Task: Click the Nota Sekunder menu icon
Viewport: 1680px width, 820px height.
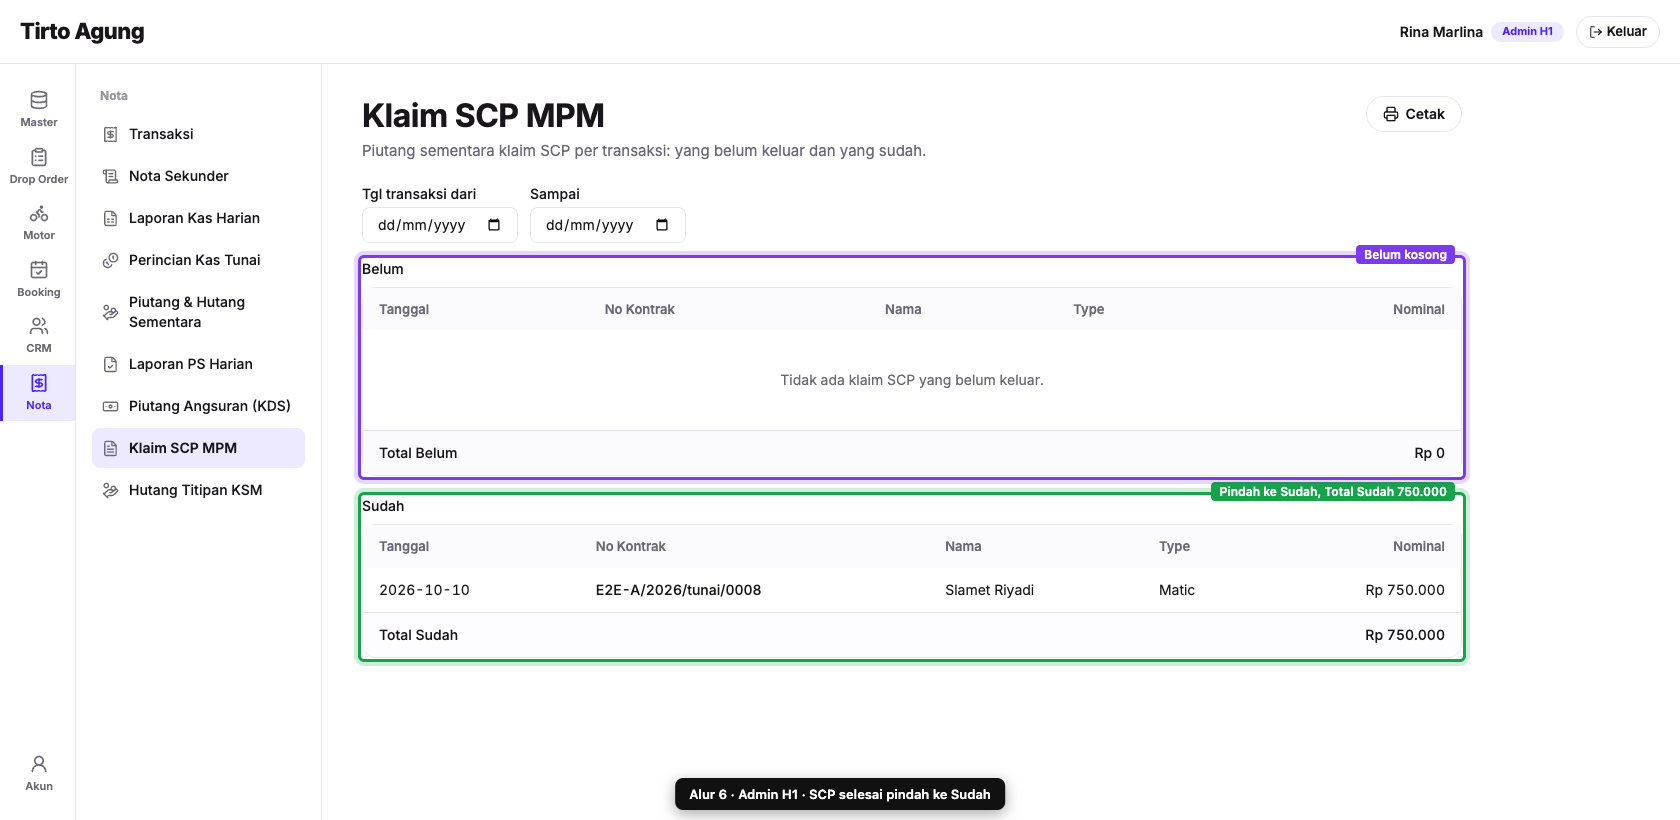Action: click(111, 176)
